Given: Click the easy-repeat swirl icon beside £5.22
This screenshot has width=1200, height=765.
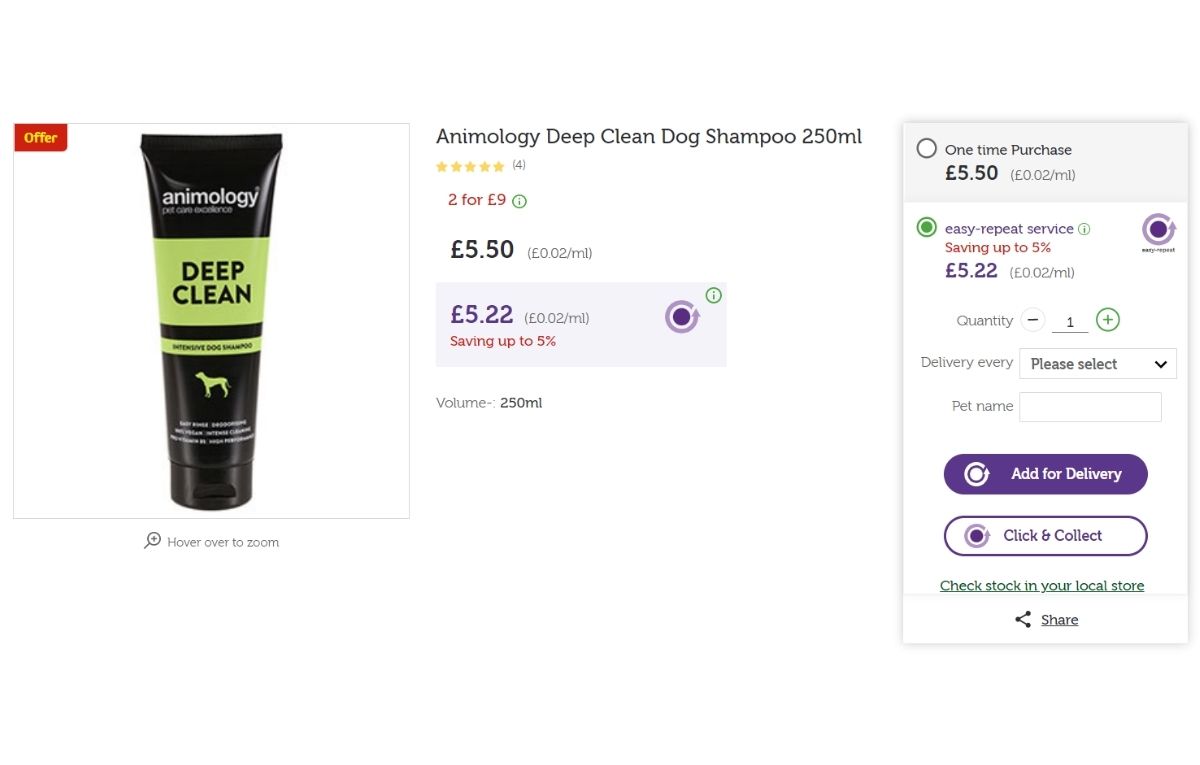Looking at the screenshot, I should pyautogui.click(x=682, y=317).
